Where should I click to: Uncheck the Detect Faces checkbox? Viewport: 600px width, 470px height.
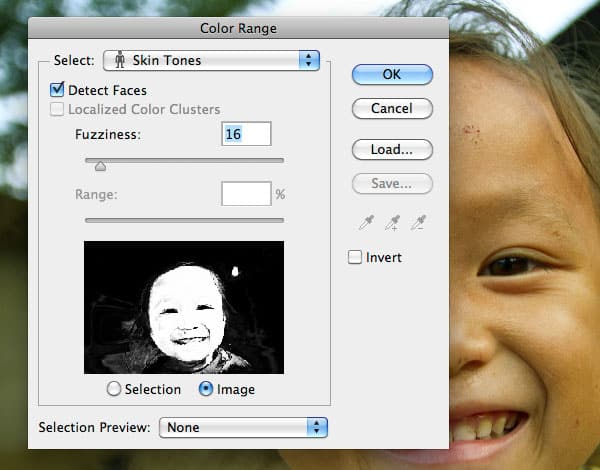57,90
